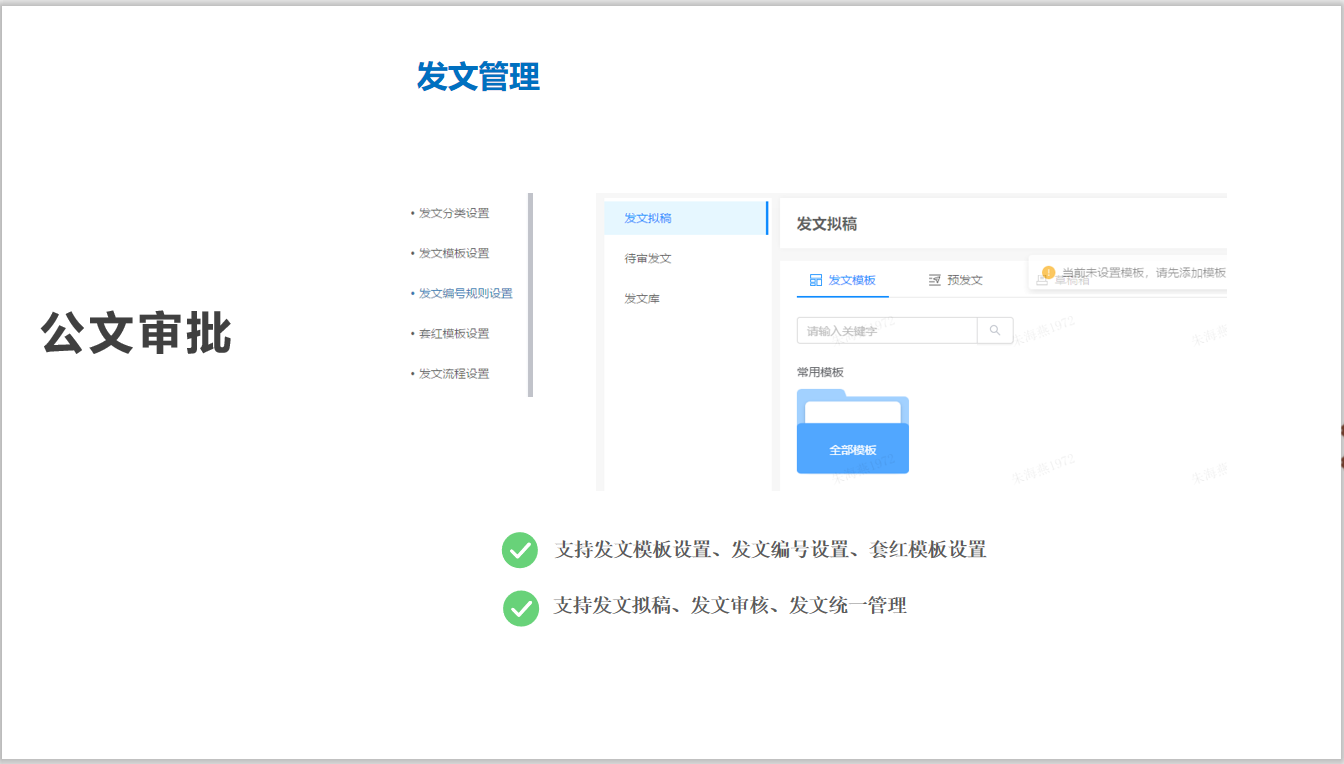
Task: Switch to the 发文模板 tab
Action: click(842, 280)
